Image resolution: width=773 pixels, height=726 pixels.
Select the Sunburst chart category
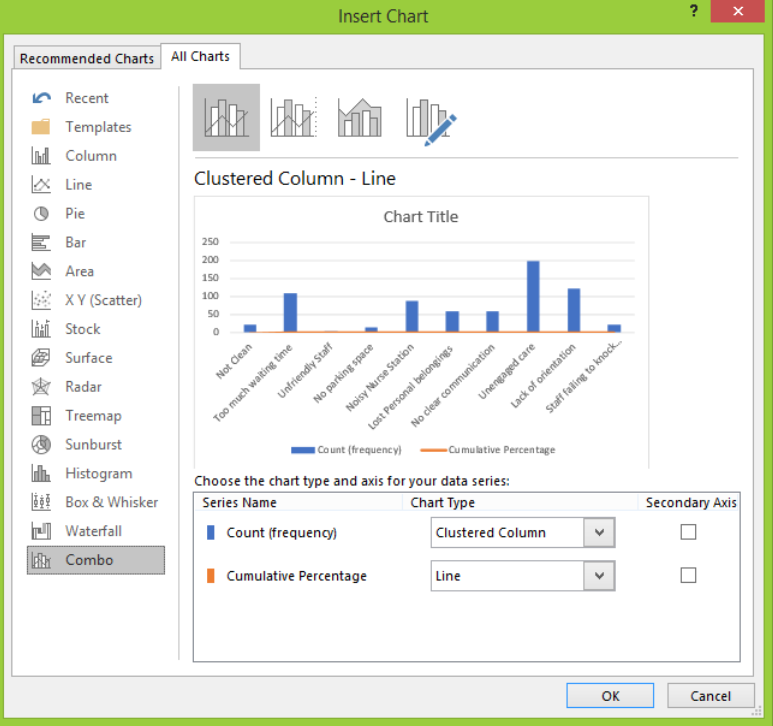pos(96,444)
